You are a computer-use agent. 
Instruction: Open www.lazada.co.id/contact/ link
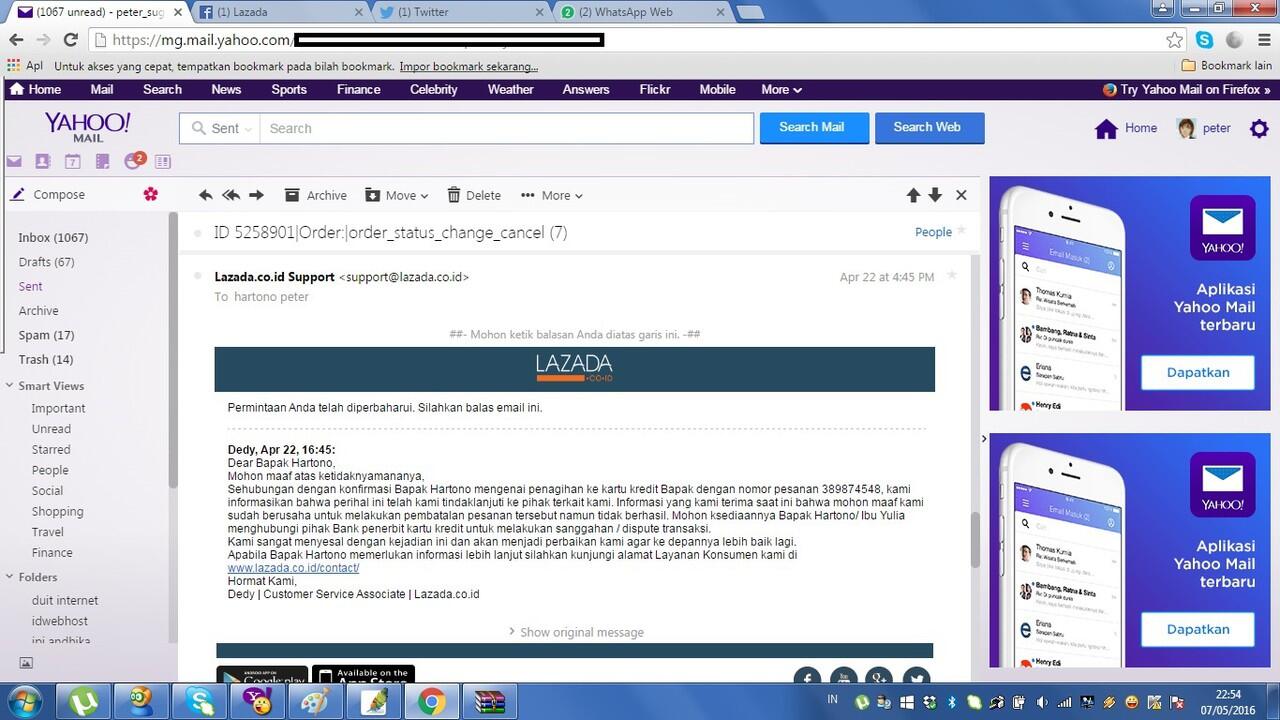pyautogui.click(x=293, y=568)
